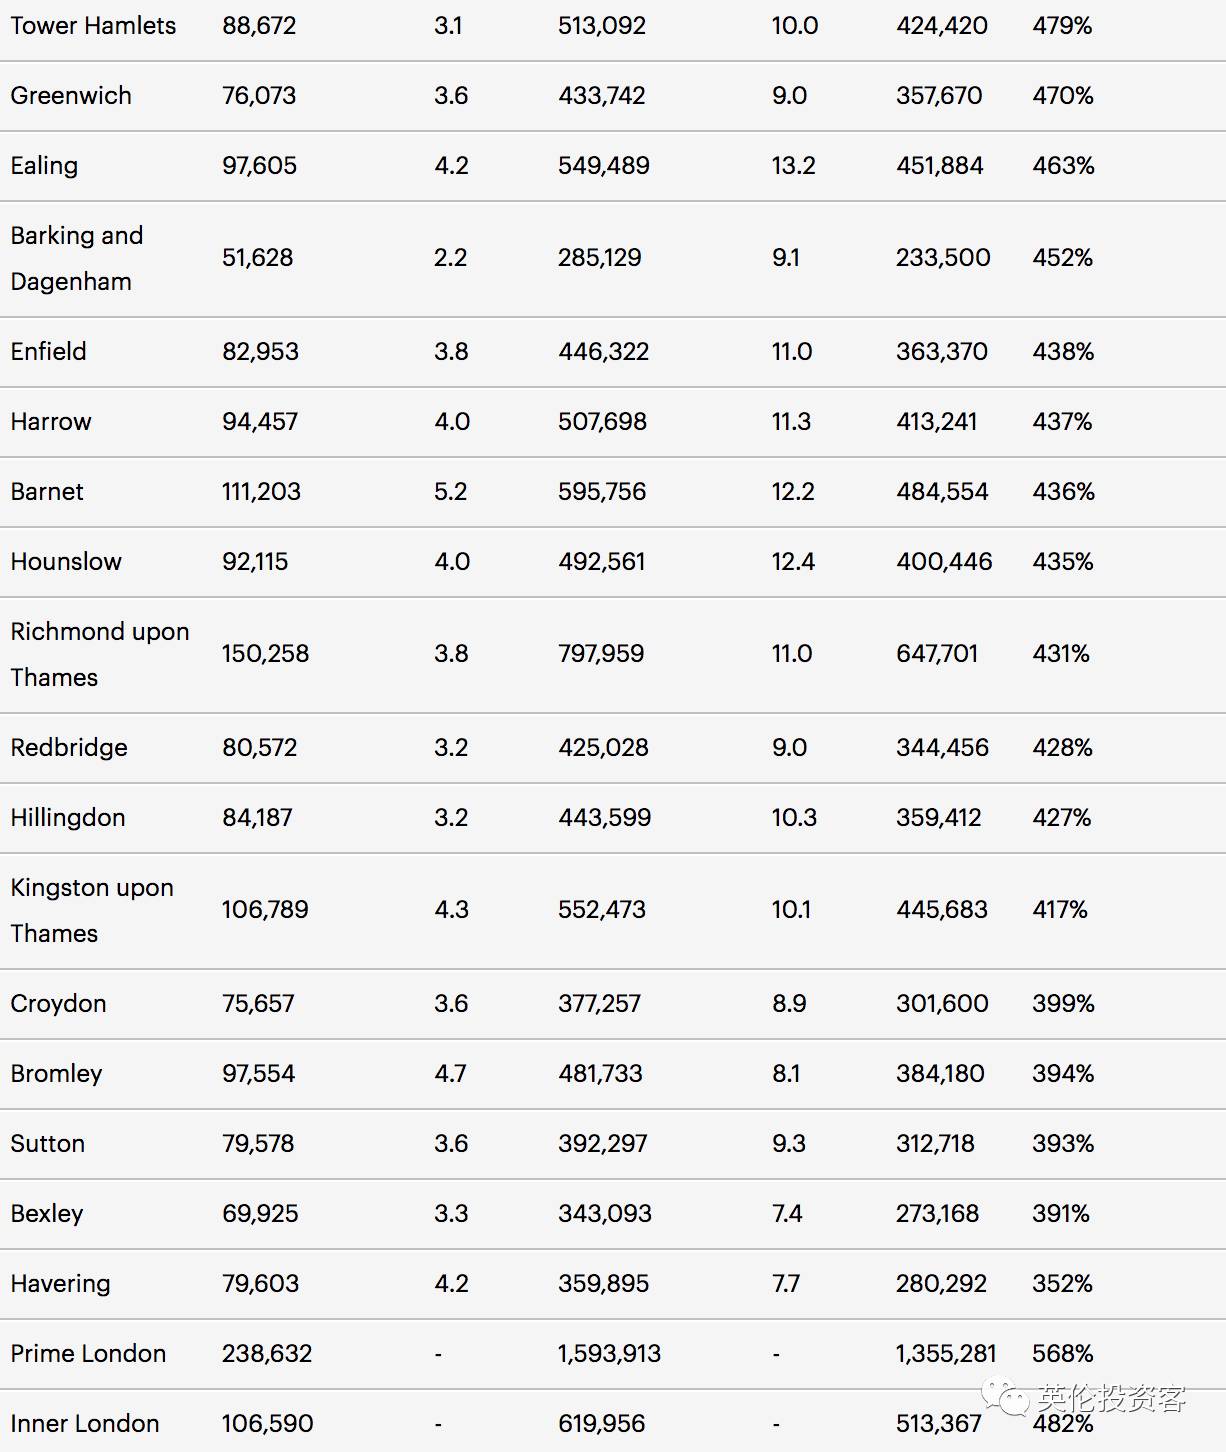The height and width of the screenshot is (1452, 1226).
Task: Click Prime London's 1,593,913 figure
Action: point(609,1354)
